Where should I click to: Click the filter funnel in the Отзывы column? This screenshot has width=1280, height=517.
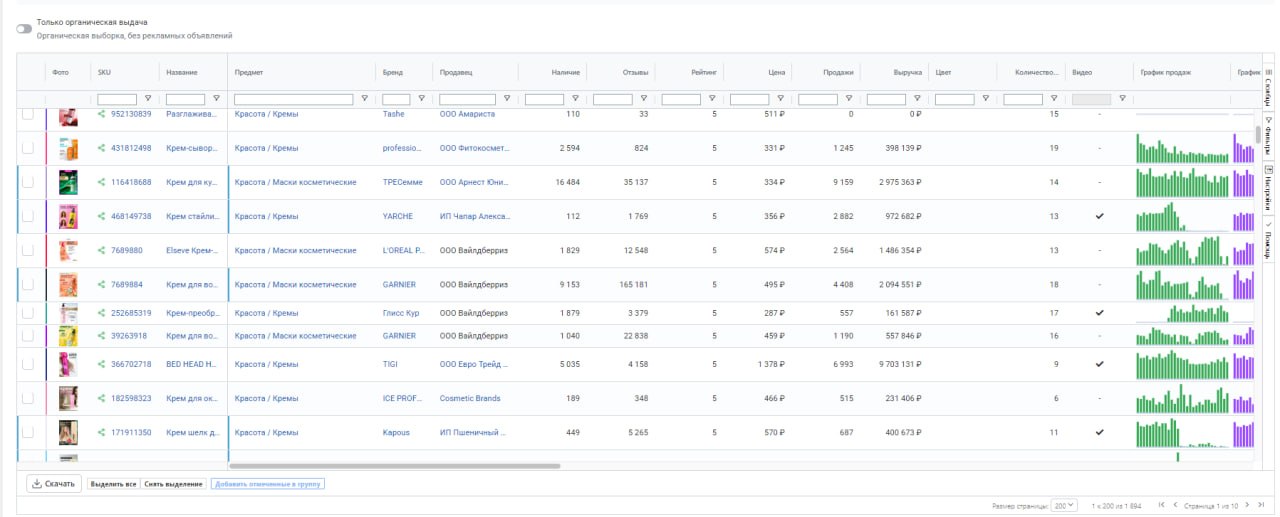pyautogui.click(x=643, y=98)
